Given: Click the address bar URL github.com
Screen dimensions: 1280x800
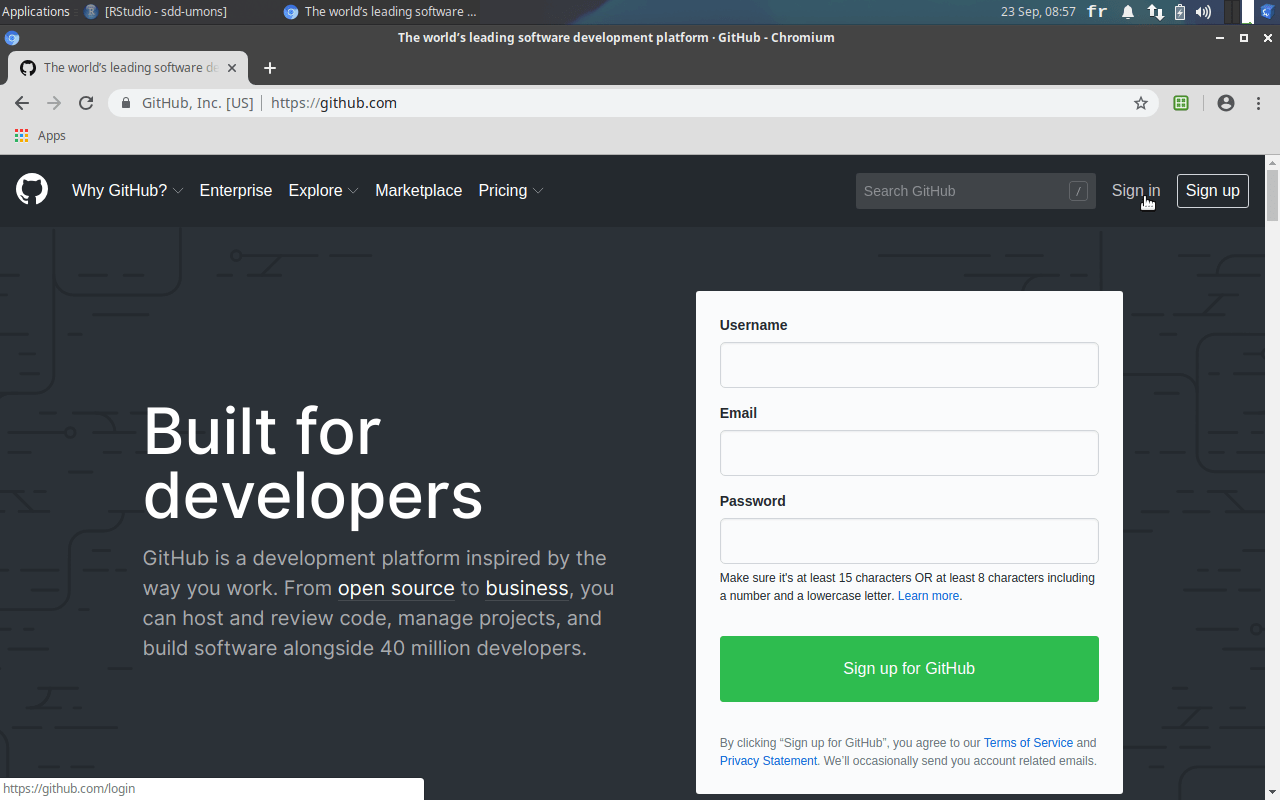Looking at the screenshot, I should tap(334, 103).
